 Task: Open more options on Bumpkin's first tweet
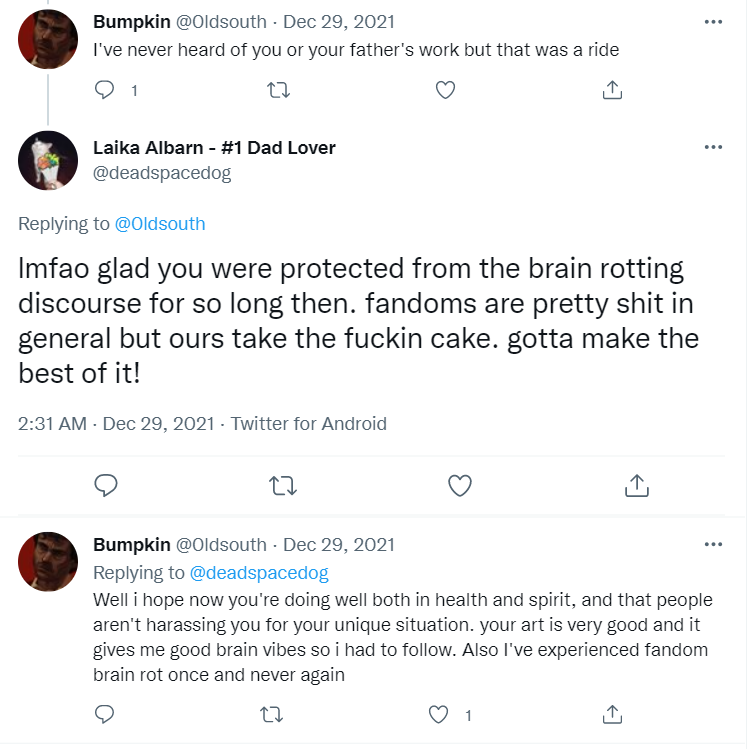coord(713,21)
